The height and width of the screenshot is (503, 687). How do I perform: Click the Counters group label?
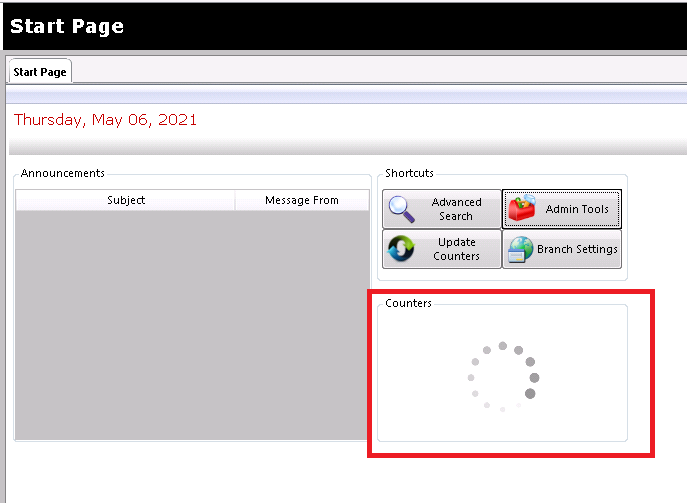tap(408, 303)
